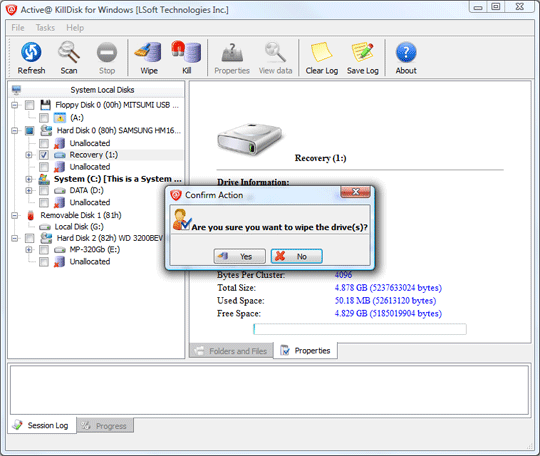Open the File menu

tap(18, 28)
